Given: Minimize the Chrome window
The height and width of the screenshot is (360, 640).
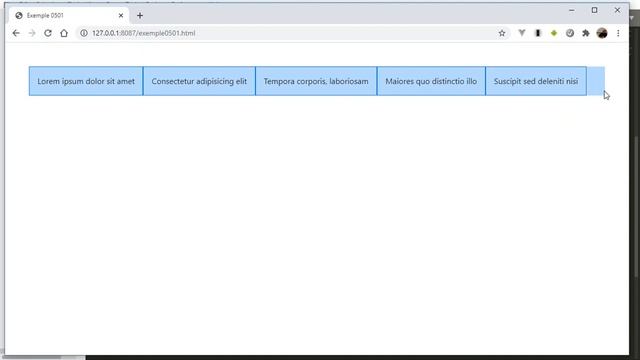Looking at the screenshot, I should [571, 10].
